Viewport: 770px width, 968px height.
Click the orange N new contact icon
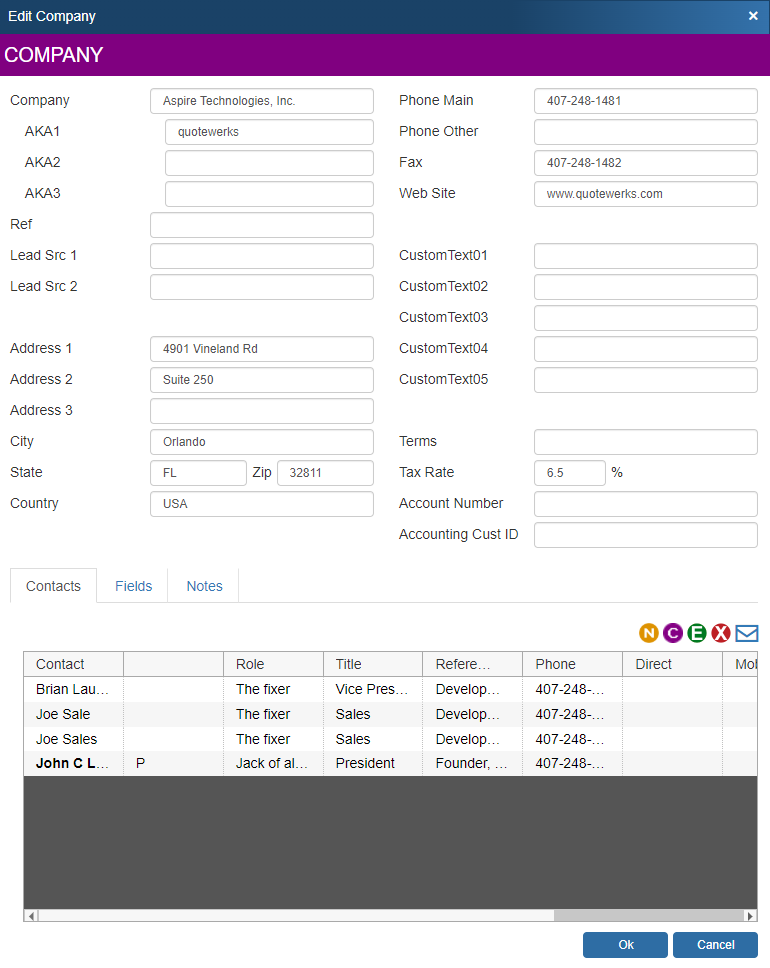click(x=649, y=633)
